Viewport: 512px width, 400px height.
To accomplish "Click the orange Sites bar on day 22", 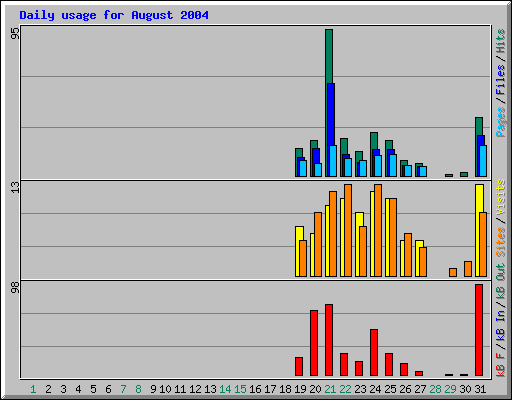I will [x=348, y=230].
